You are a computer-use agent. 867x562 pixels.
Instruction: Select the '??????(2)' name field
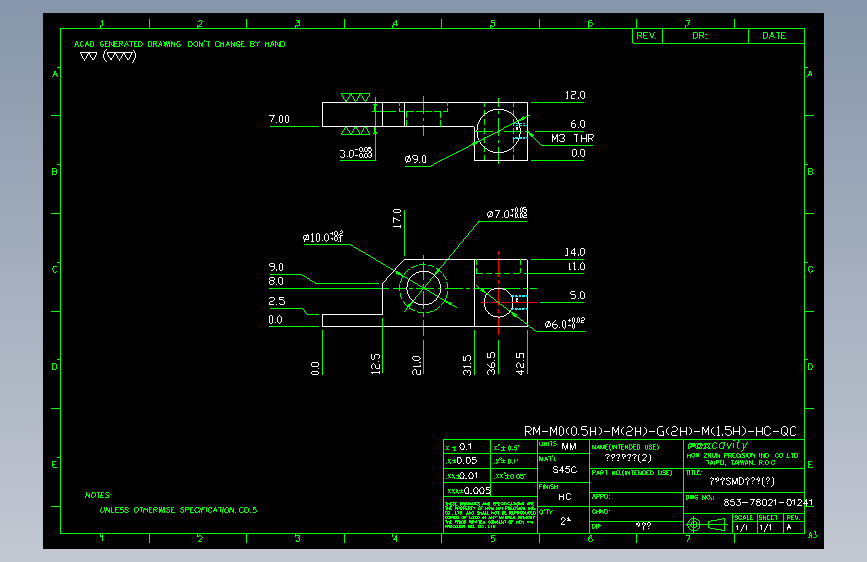click(x=628, y=458)
